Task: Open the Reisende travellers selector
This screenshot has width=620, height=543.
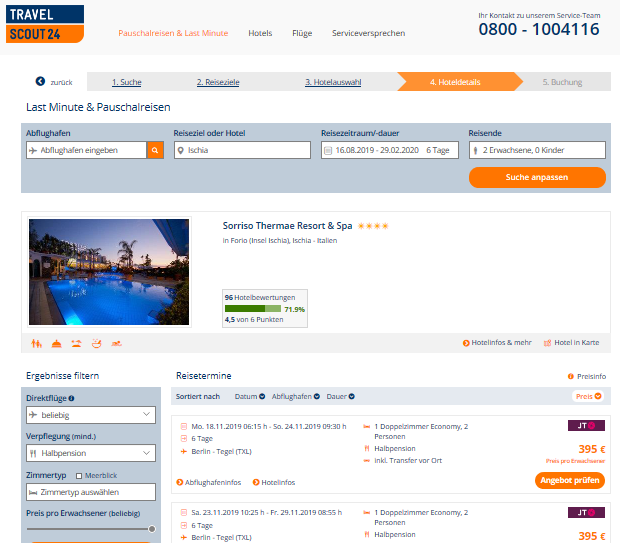Action: (537, 150)
